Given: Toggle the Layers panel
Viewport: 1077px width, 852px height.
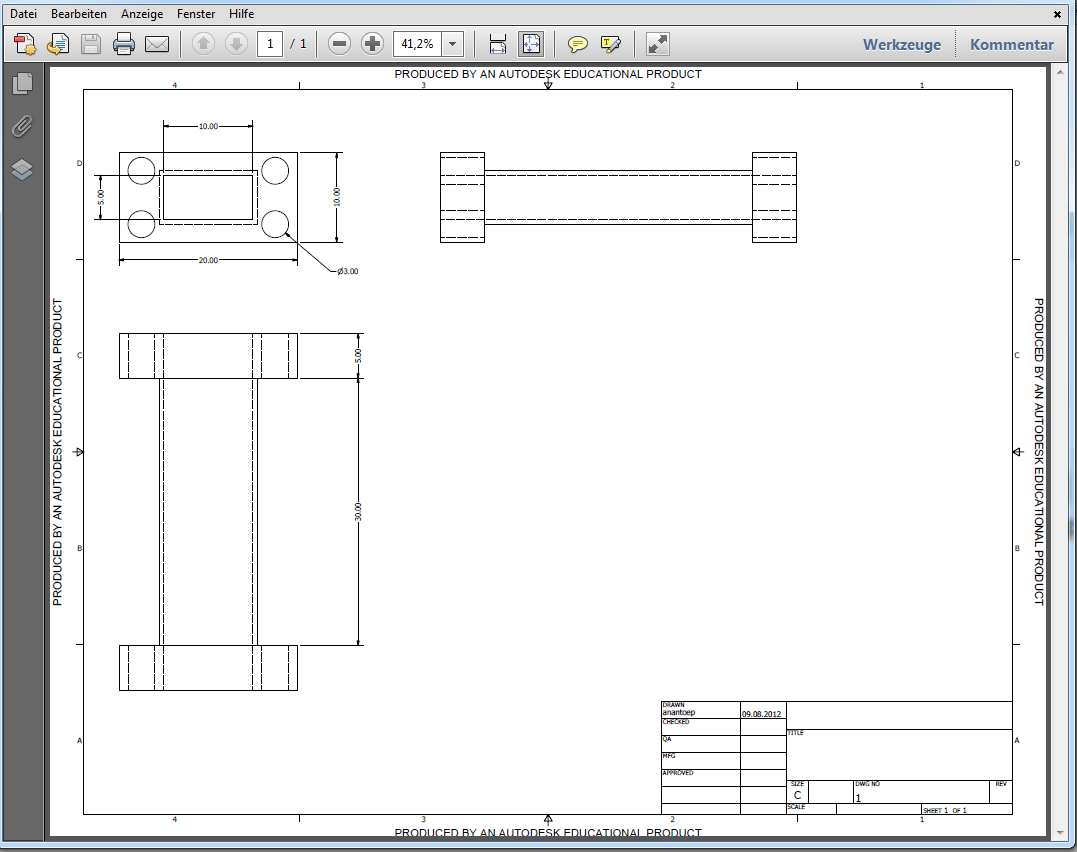Looking at the screenshot, I should click(22, 170).
